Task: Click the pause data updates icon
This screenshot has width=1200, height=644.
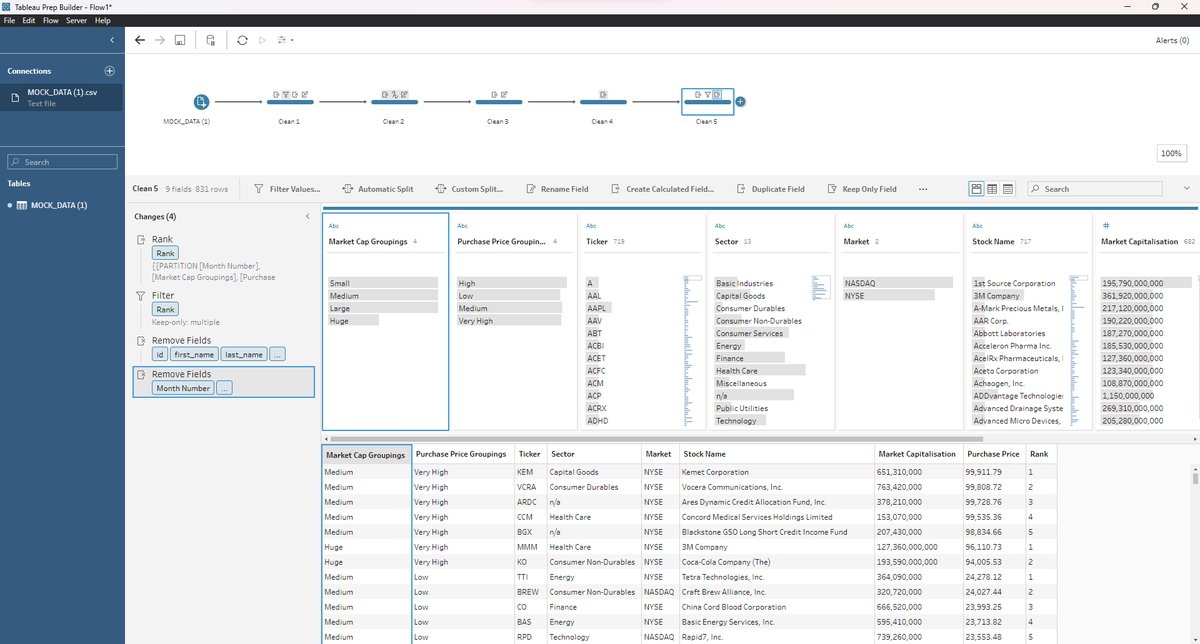Action: click(x=211, y=40)
